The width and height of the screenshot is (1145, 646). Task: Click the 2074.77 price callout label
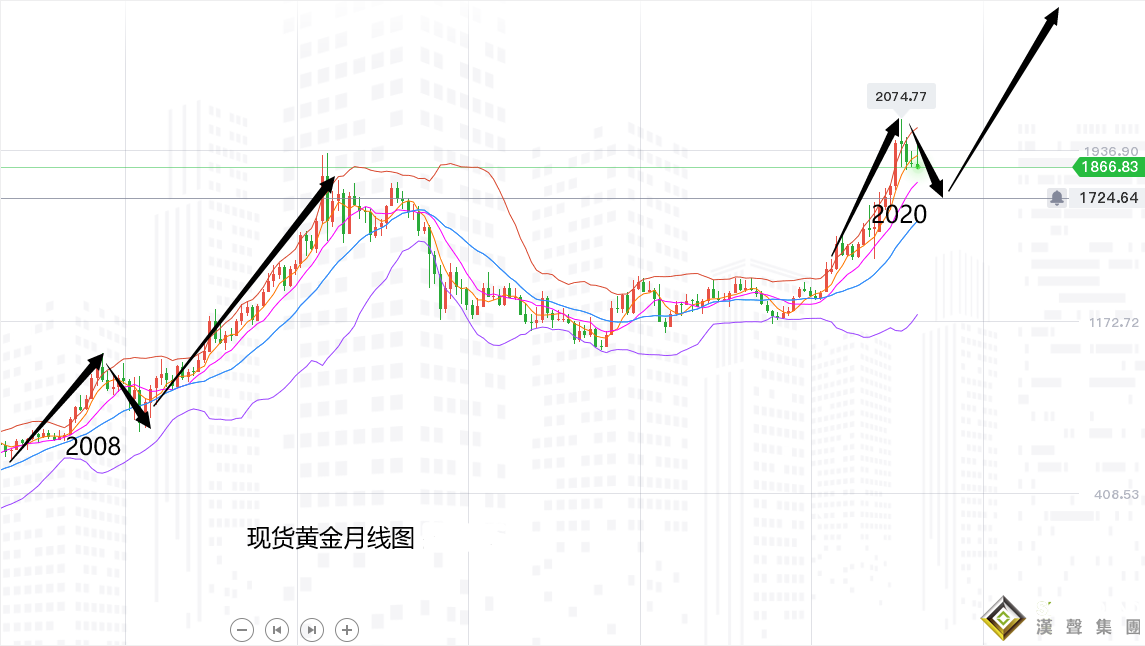tap(903, 96)
